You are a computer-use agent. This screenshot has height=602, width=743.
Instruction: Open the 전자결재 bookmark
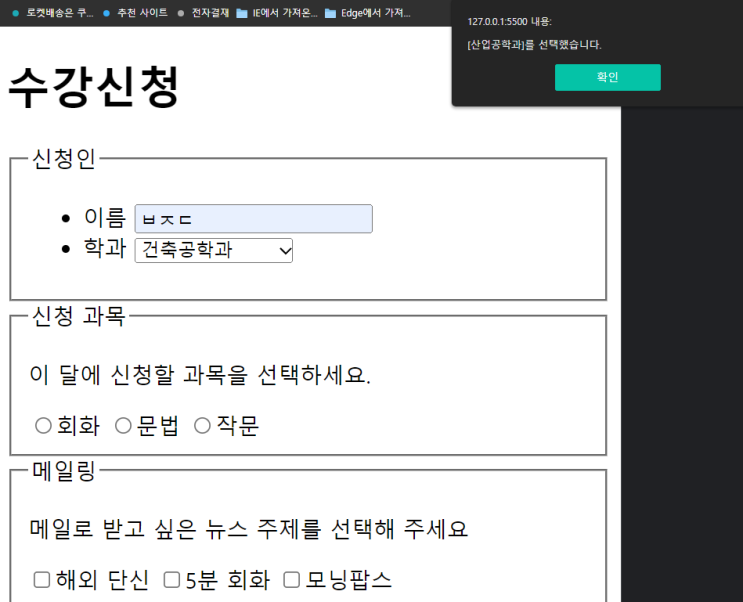tap(203, 13)
